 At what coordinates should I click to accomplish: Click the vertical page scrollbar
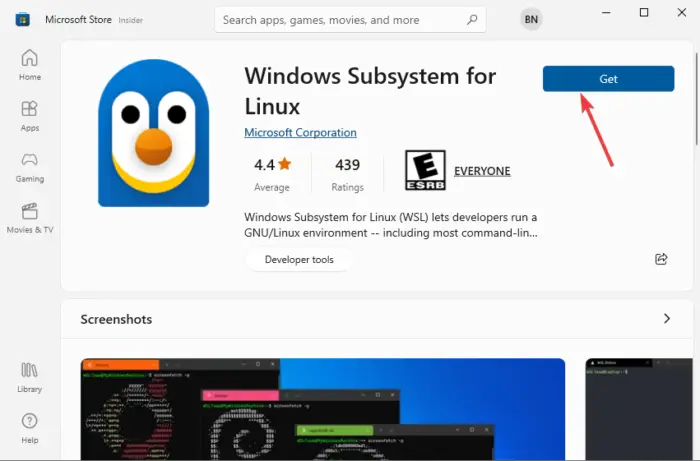696,98
